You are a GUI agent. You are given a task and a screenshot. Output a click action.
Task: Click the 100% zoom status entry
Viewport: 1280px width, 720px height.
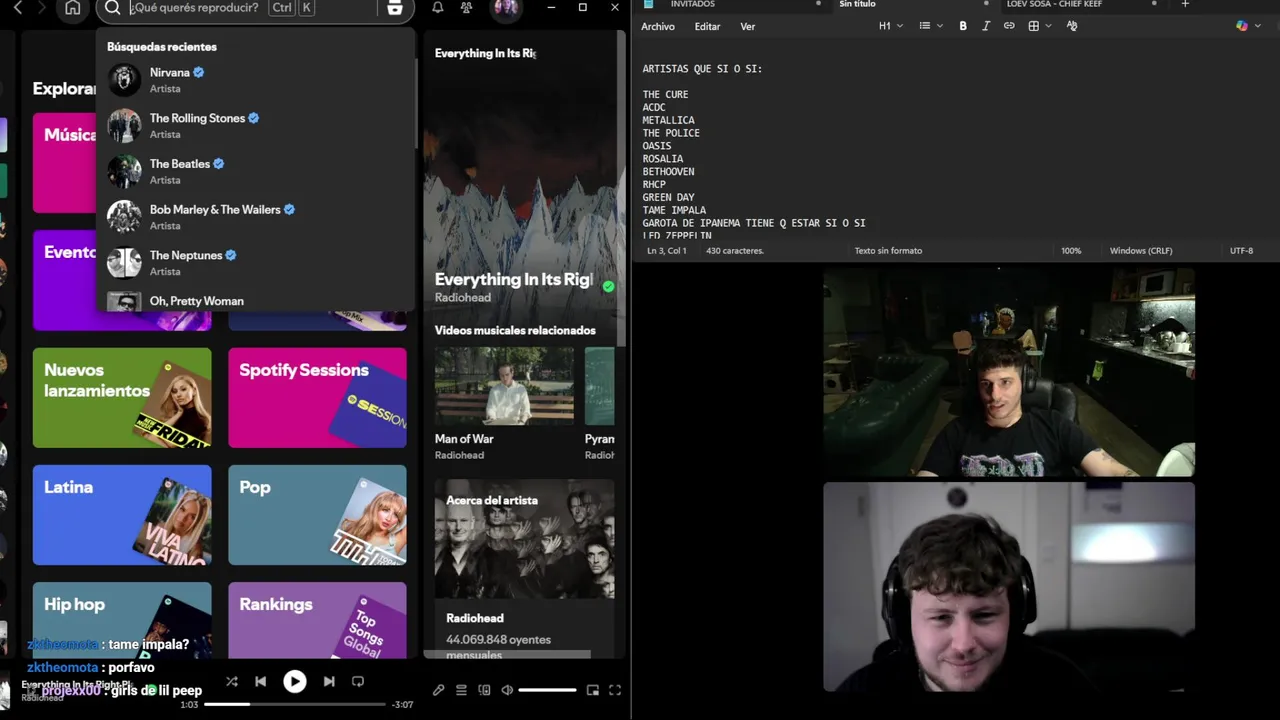pyautogui.click(x=1071, y=251)
